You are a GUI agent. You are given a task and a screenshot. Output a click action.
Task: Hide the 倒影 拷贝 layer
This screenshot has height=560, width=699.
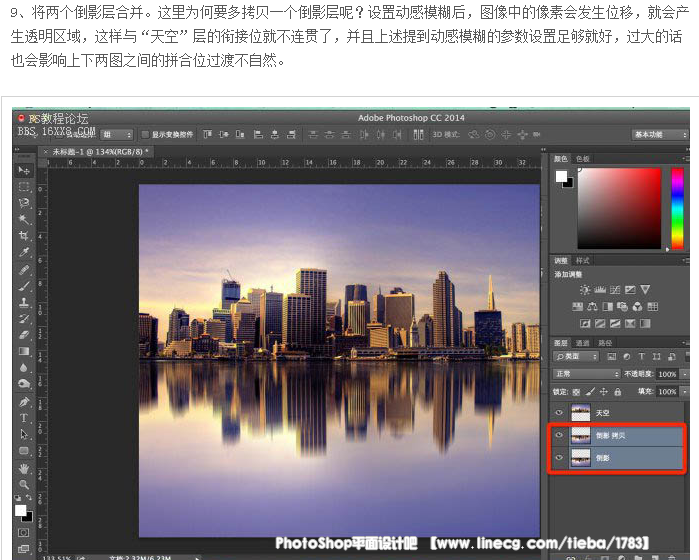pos(559,435)
